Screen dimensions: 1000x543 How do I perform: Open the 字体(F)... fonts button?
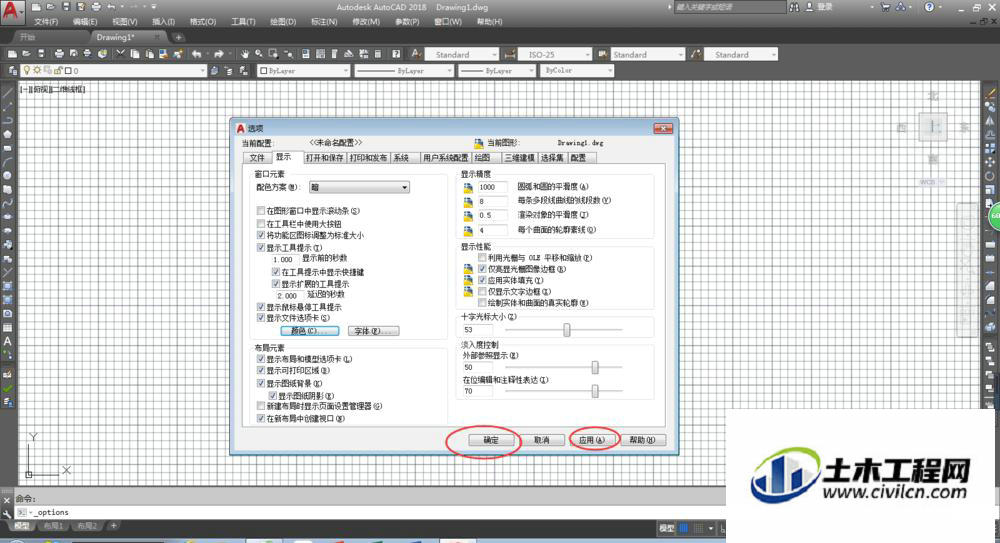374,331
